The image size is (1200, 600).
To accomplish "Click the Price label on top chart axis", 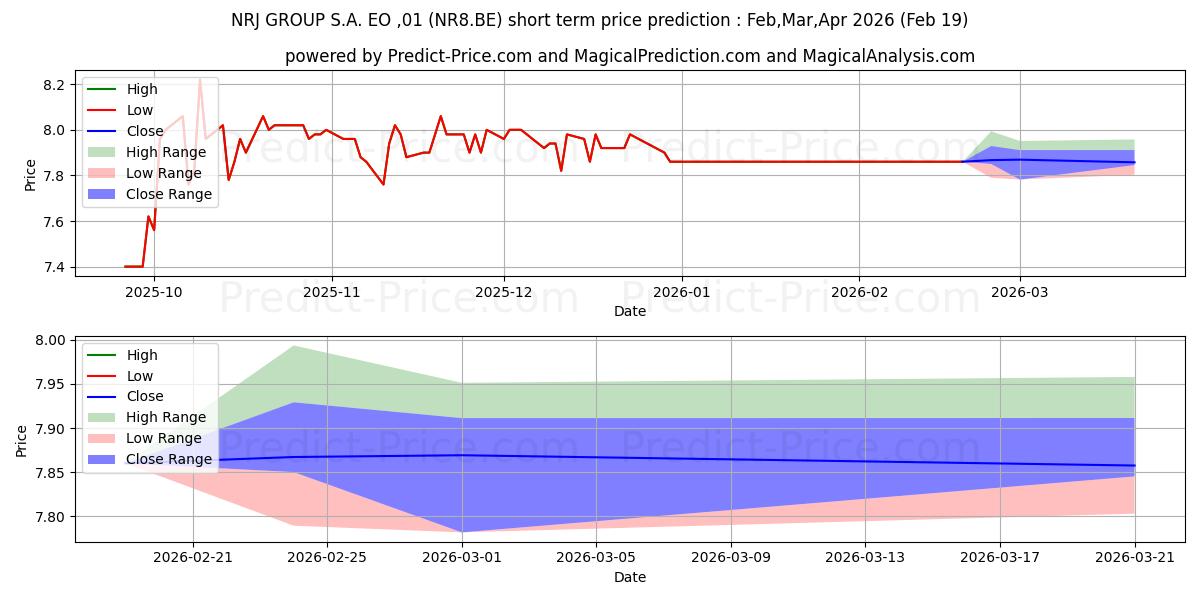I will [30, 175].
